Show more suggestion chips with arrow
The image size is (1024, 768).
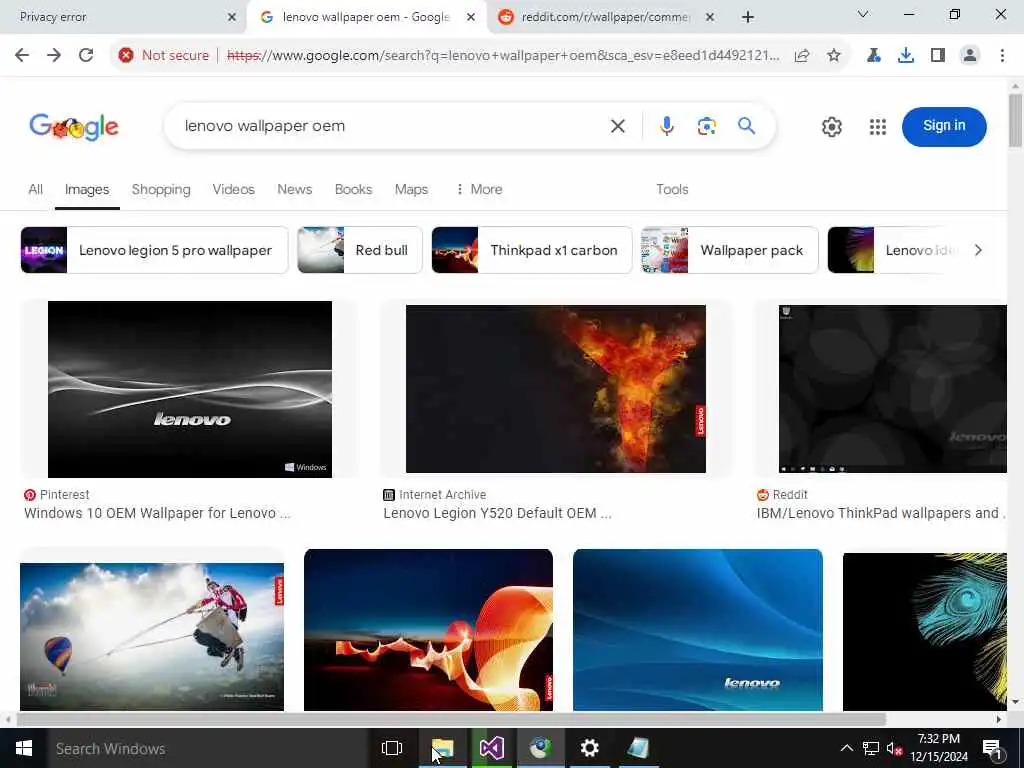[x=978, y=250]
